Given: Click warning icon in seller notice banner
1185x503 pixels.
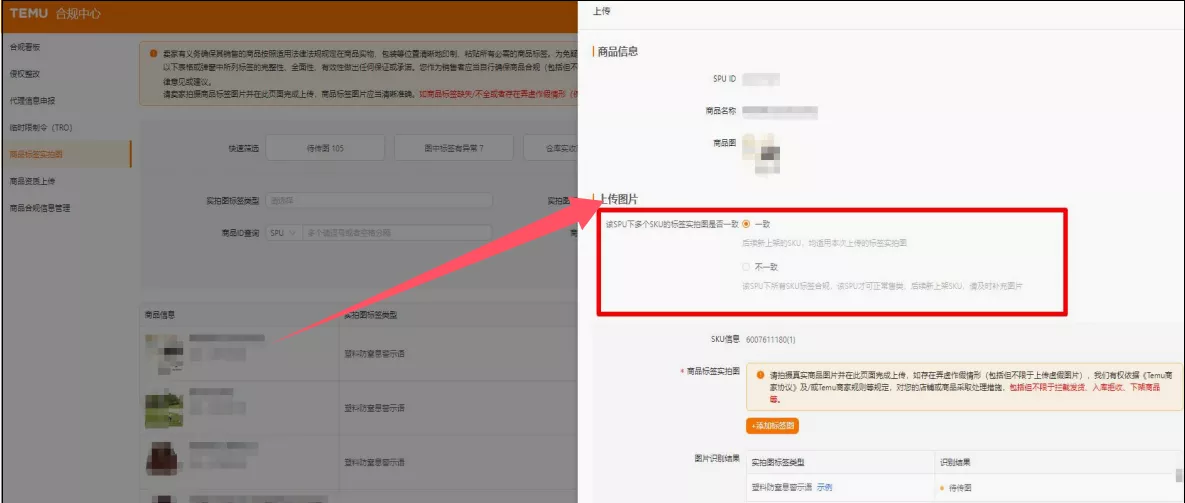Looking at the screenshot, I should tap(153, 54).
